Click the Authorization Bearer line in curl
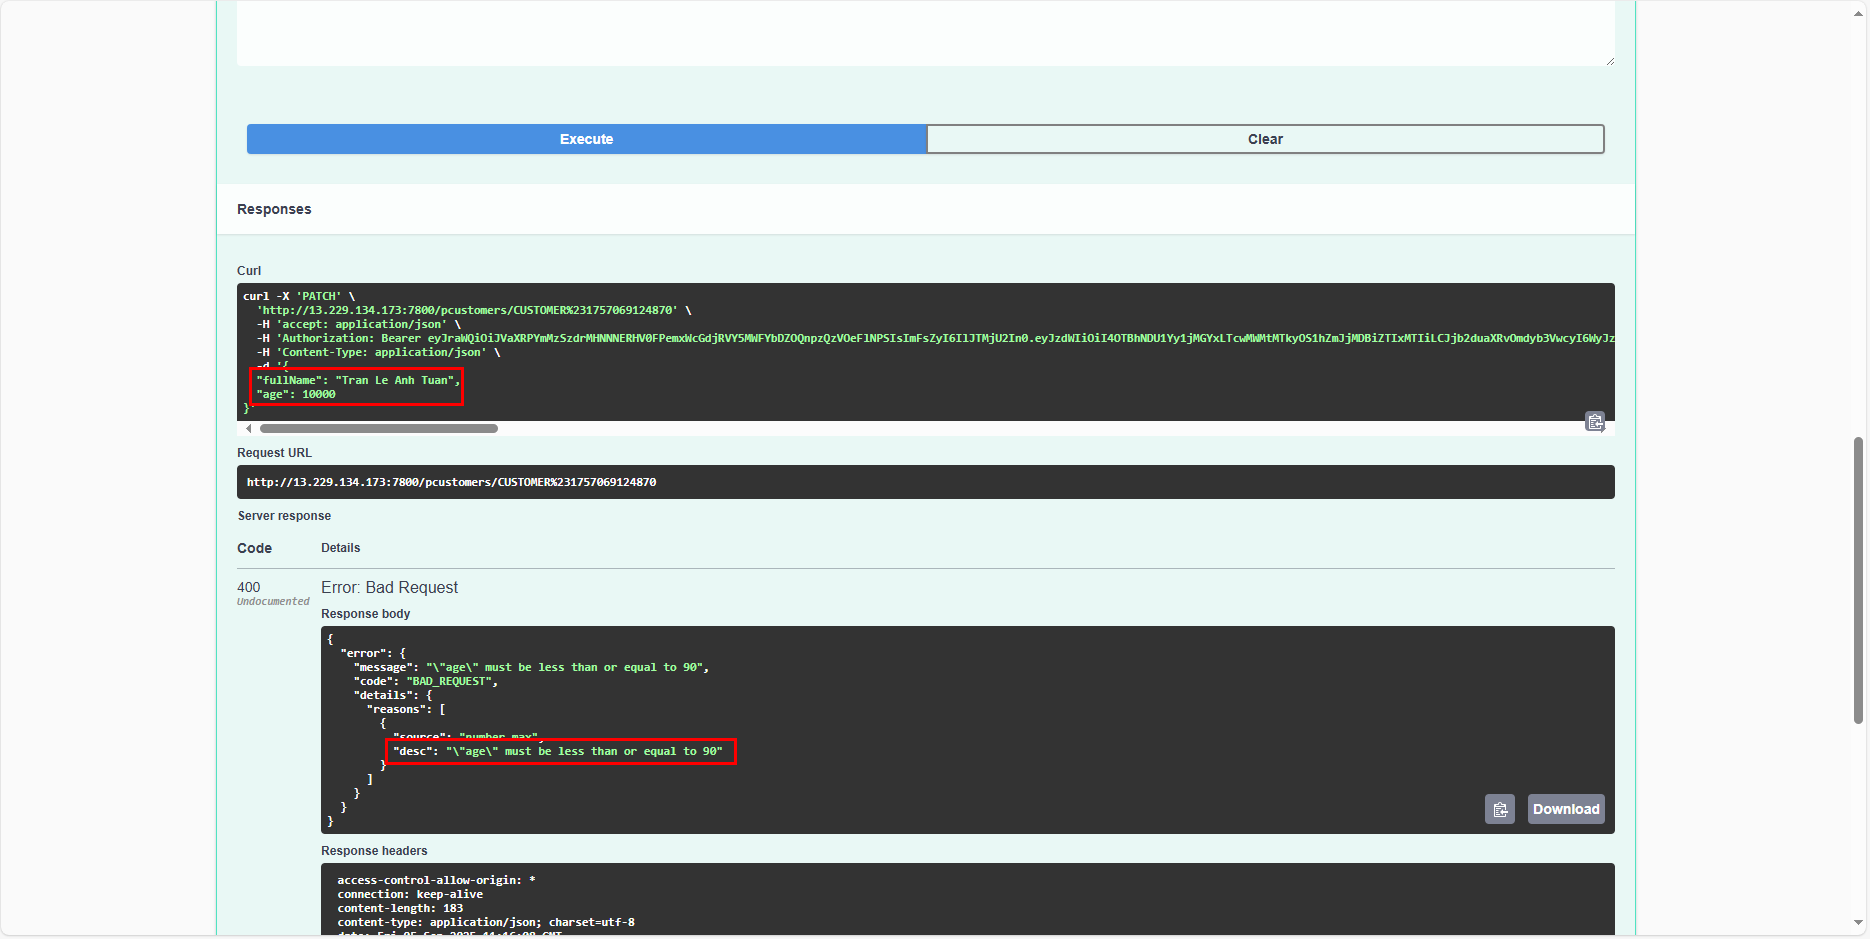Screen dimensions: 1870x939 (900, 338)
